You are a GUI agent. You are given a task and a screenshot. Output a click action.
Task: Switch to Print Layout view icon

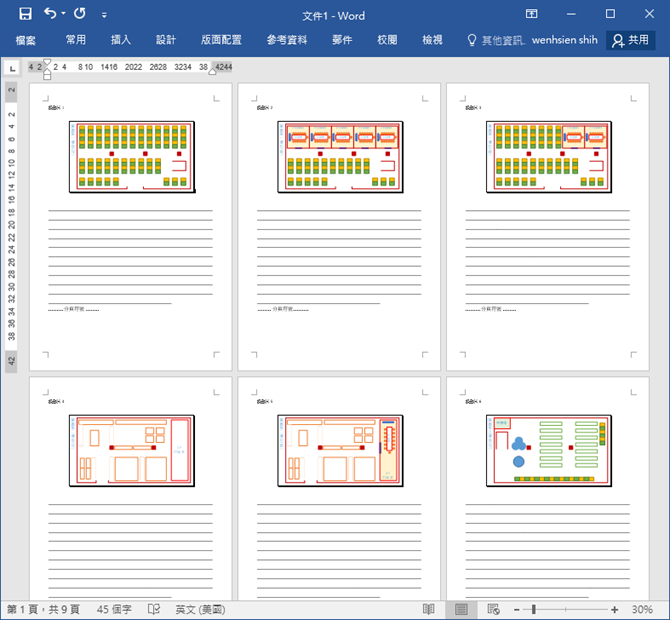pos(461,609)
